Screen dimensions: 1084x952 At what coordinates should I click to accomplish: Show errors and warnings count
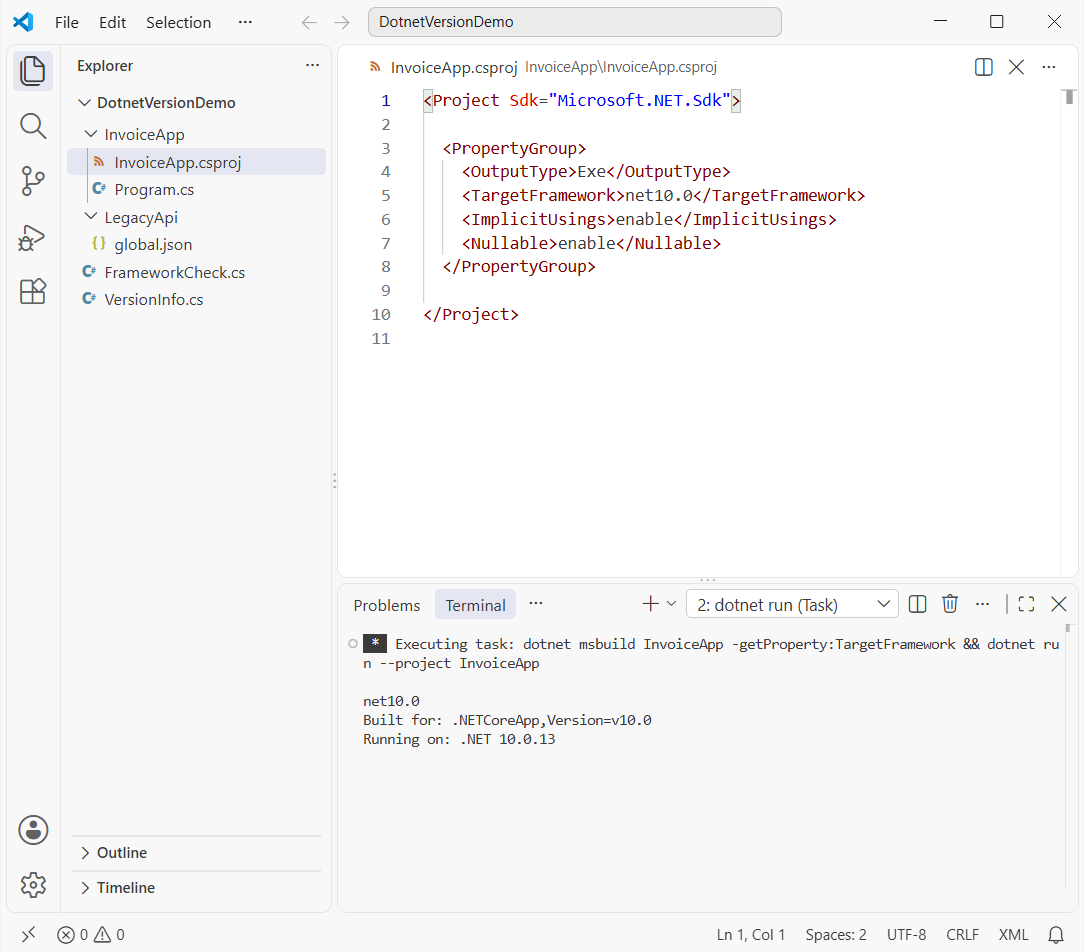91,935
